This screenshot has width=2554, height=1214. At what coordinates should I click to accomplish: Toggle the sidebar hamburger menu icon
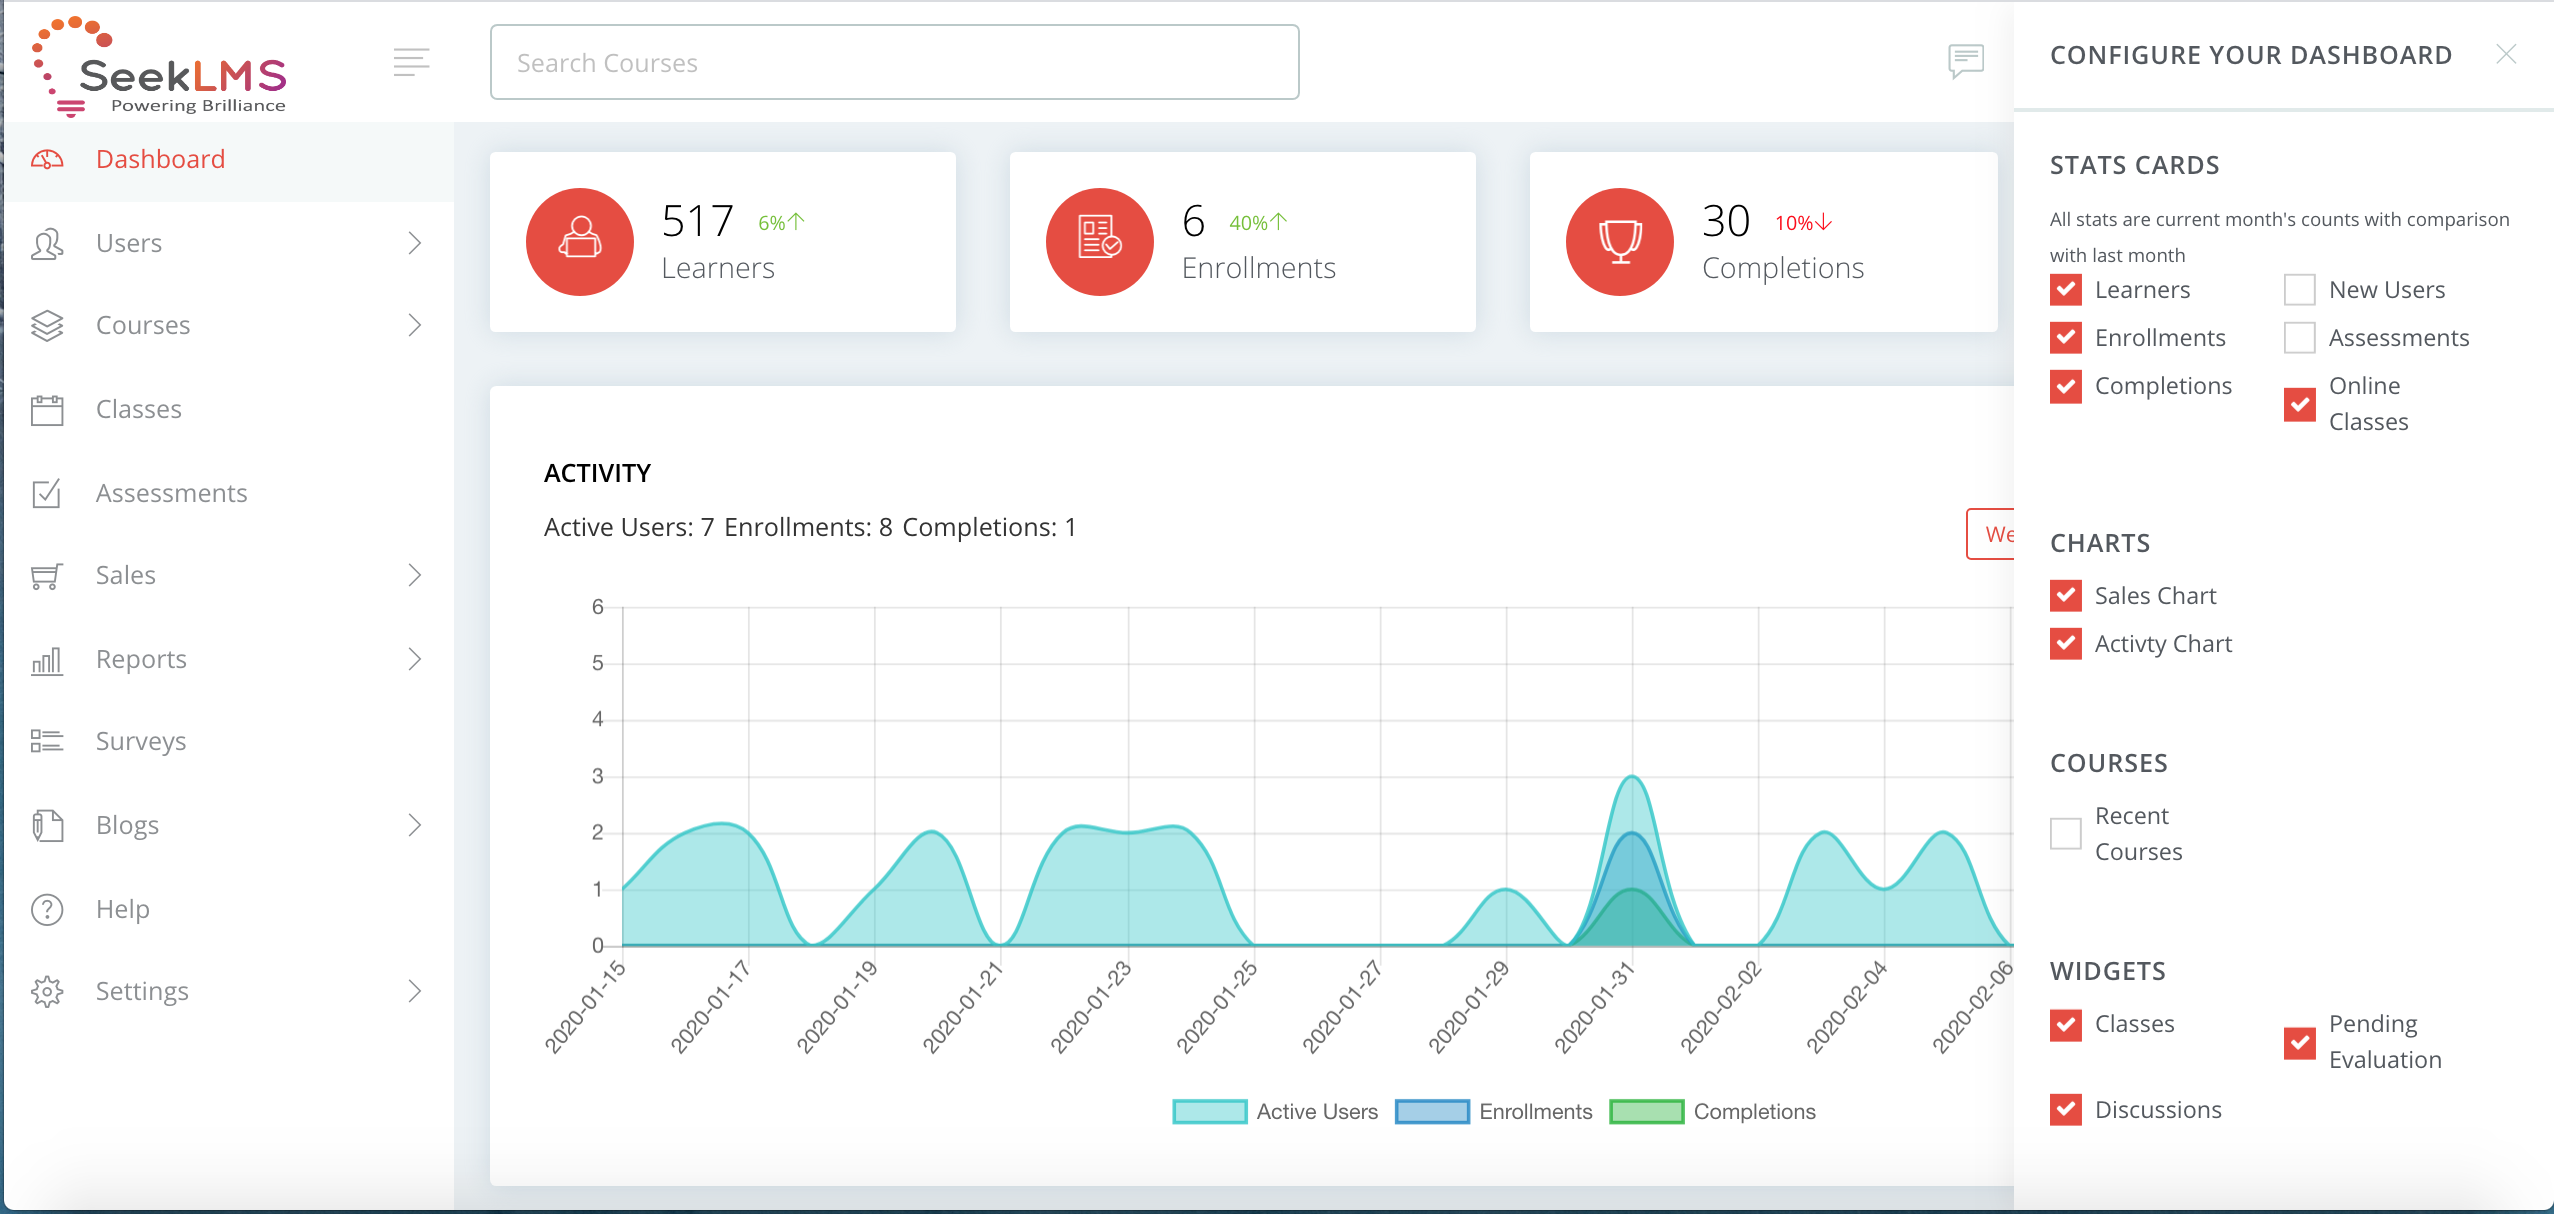pyautogui.click(x=411, y=62)
